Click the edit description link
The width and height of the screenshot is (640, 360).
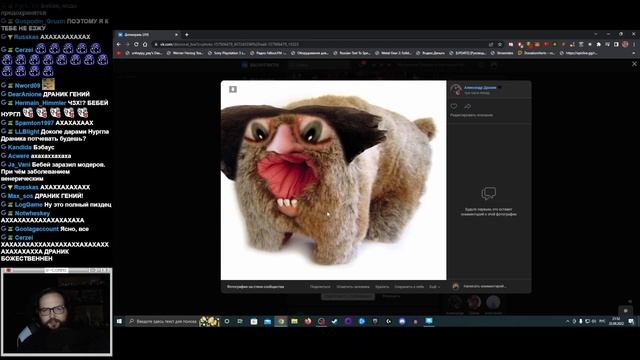coord(471,116)
